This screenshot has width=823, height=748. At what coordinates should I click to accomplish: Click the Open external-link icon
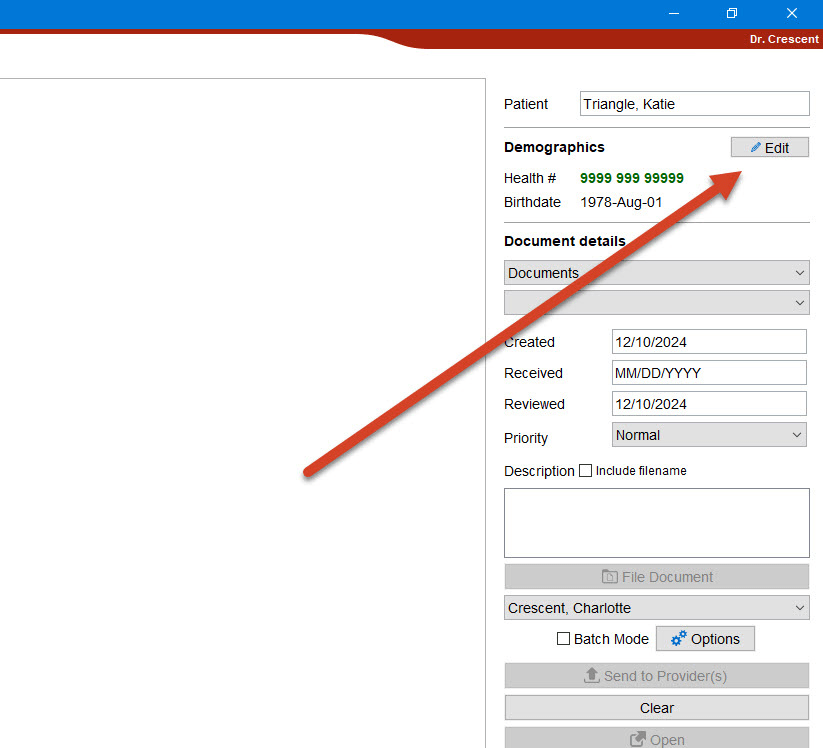point(637,739)
